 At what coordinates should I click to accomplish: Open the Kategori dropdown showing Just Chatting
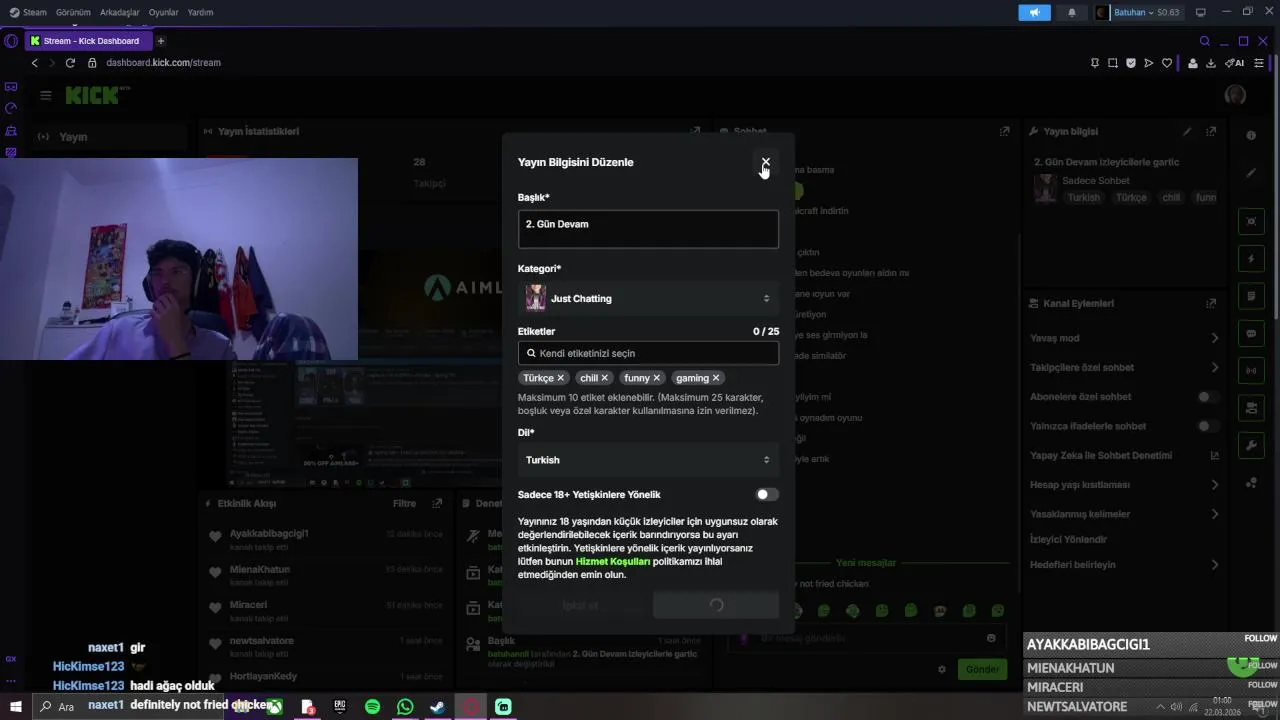click(648, 298)
